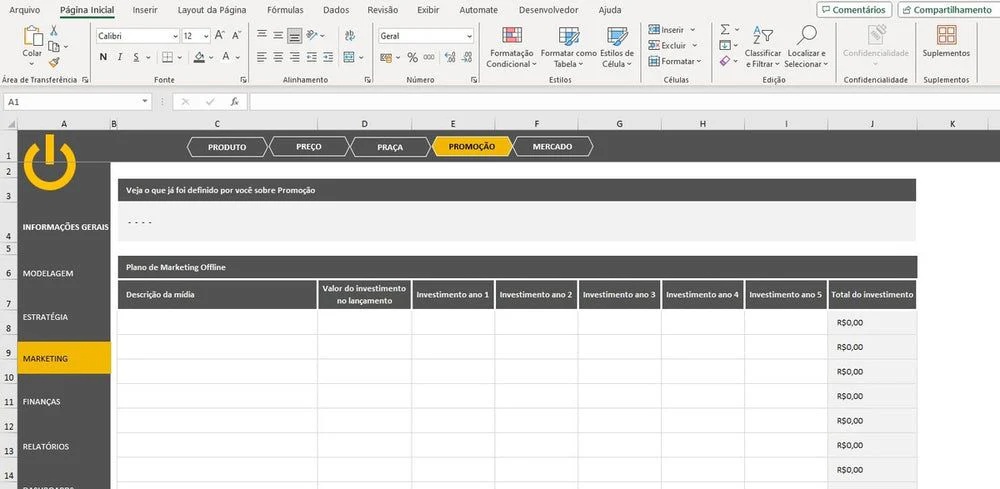Open Suplementos add-ins

[x=946, y=42]
